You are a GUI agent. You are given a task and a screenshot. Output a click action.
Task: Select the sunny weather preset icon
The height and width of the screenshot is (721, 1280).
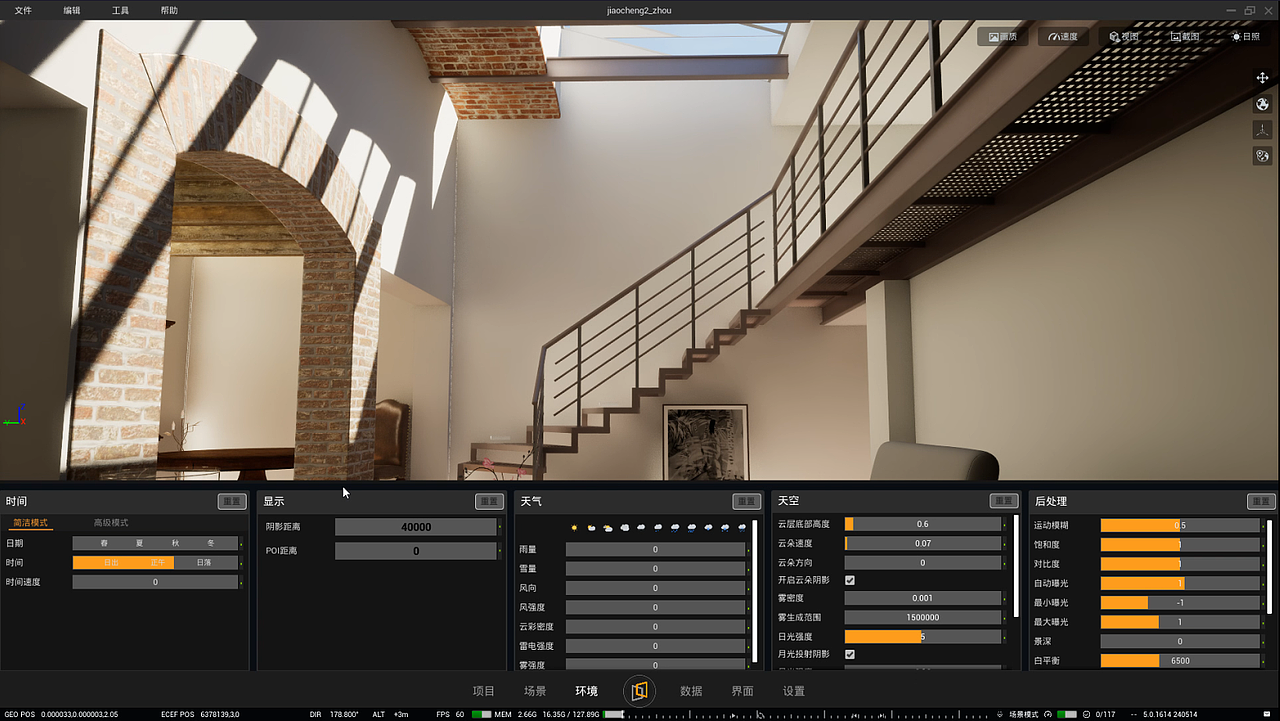(574, 527)
